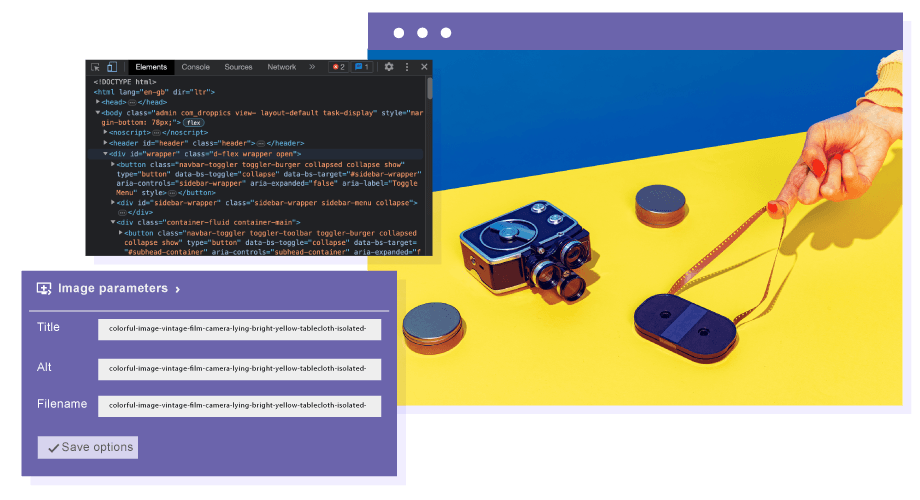Expand the head element node
Viewport: 920px width, 500px height.
point(98,102)
